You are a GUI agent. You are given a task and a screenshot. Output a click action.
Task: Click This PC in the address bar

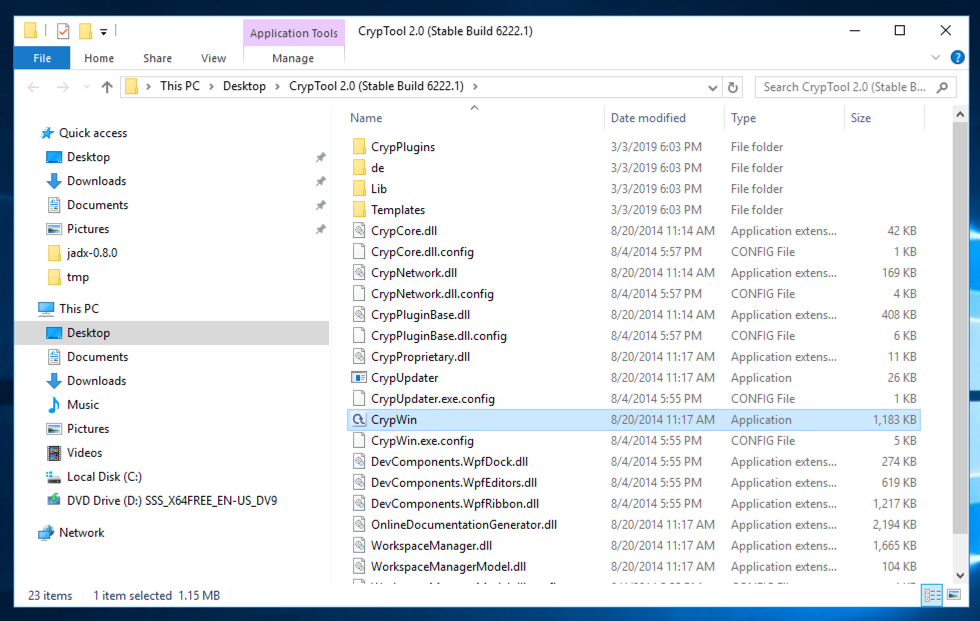[180, 86]
